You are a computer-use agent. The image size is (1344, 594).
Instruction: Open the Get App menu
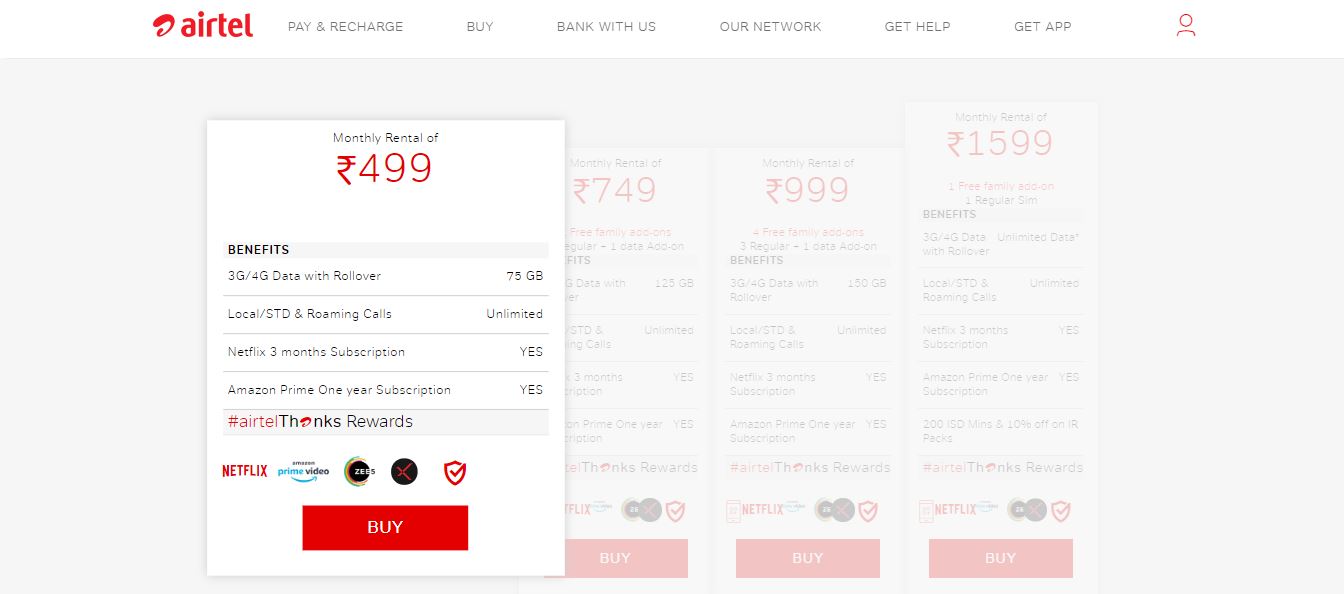[1042, 27]
